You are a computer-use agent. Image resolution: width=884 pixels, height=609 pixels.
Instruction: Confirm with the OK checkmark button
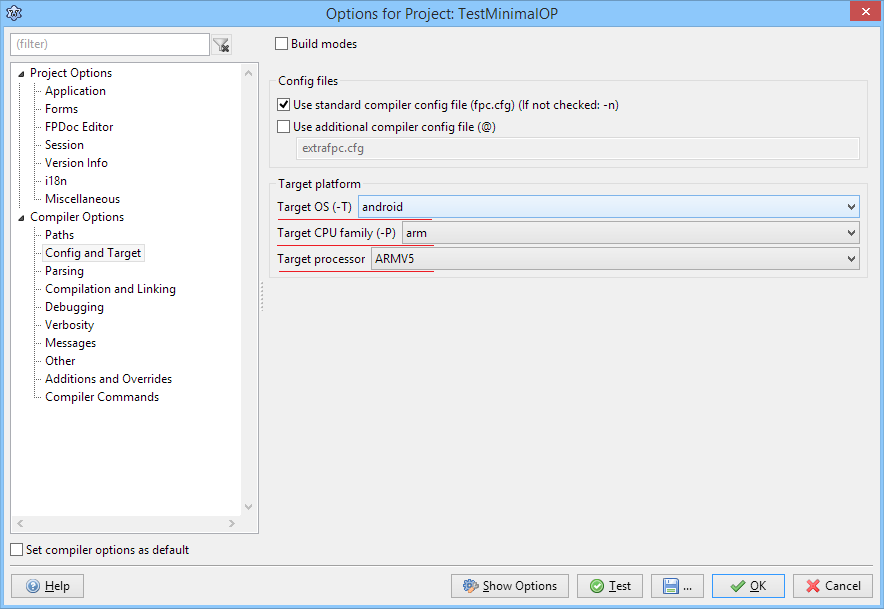pos(748,586)
